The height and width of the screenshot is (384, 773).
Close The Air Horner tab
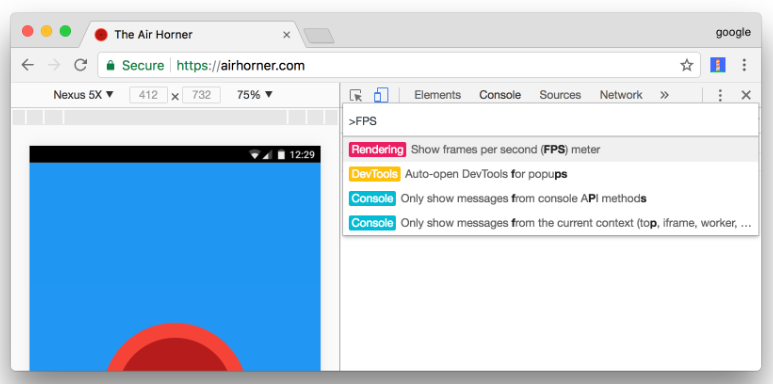click(286, 35)
